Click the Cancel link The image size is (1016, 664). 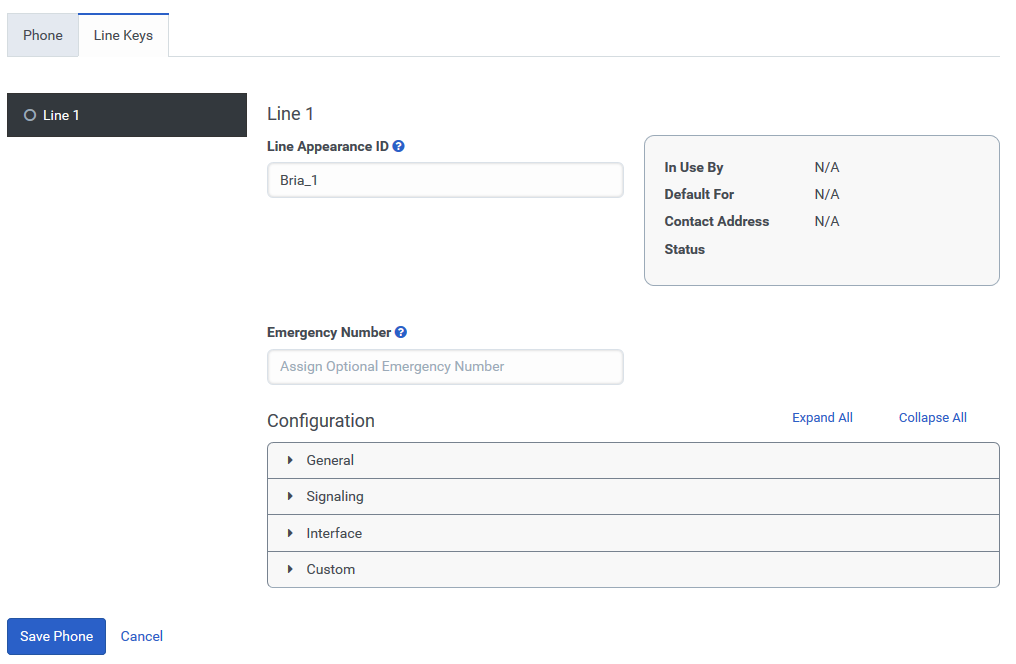[141, 636]
